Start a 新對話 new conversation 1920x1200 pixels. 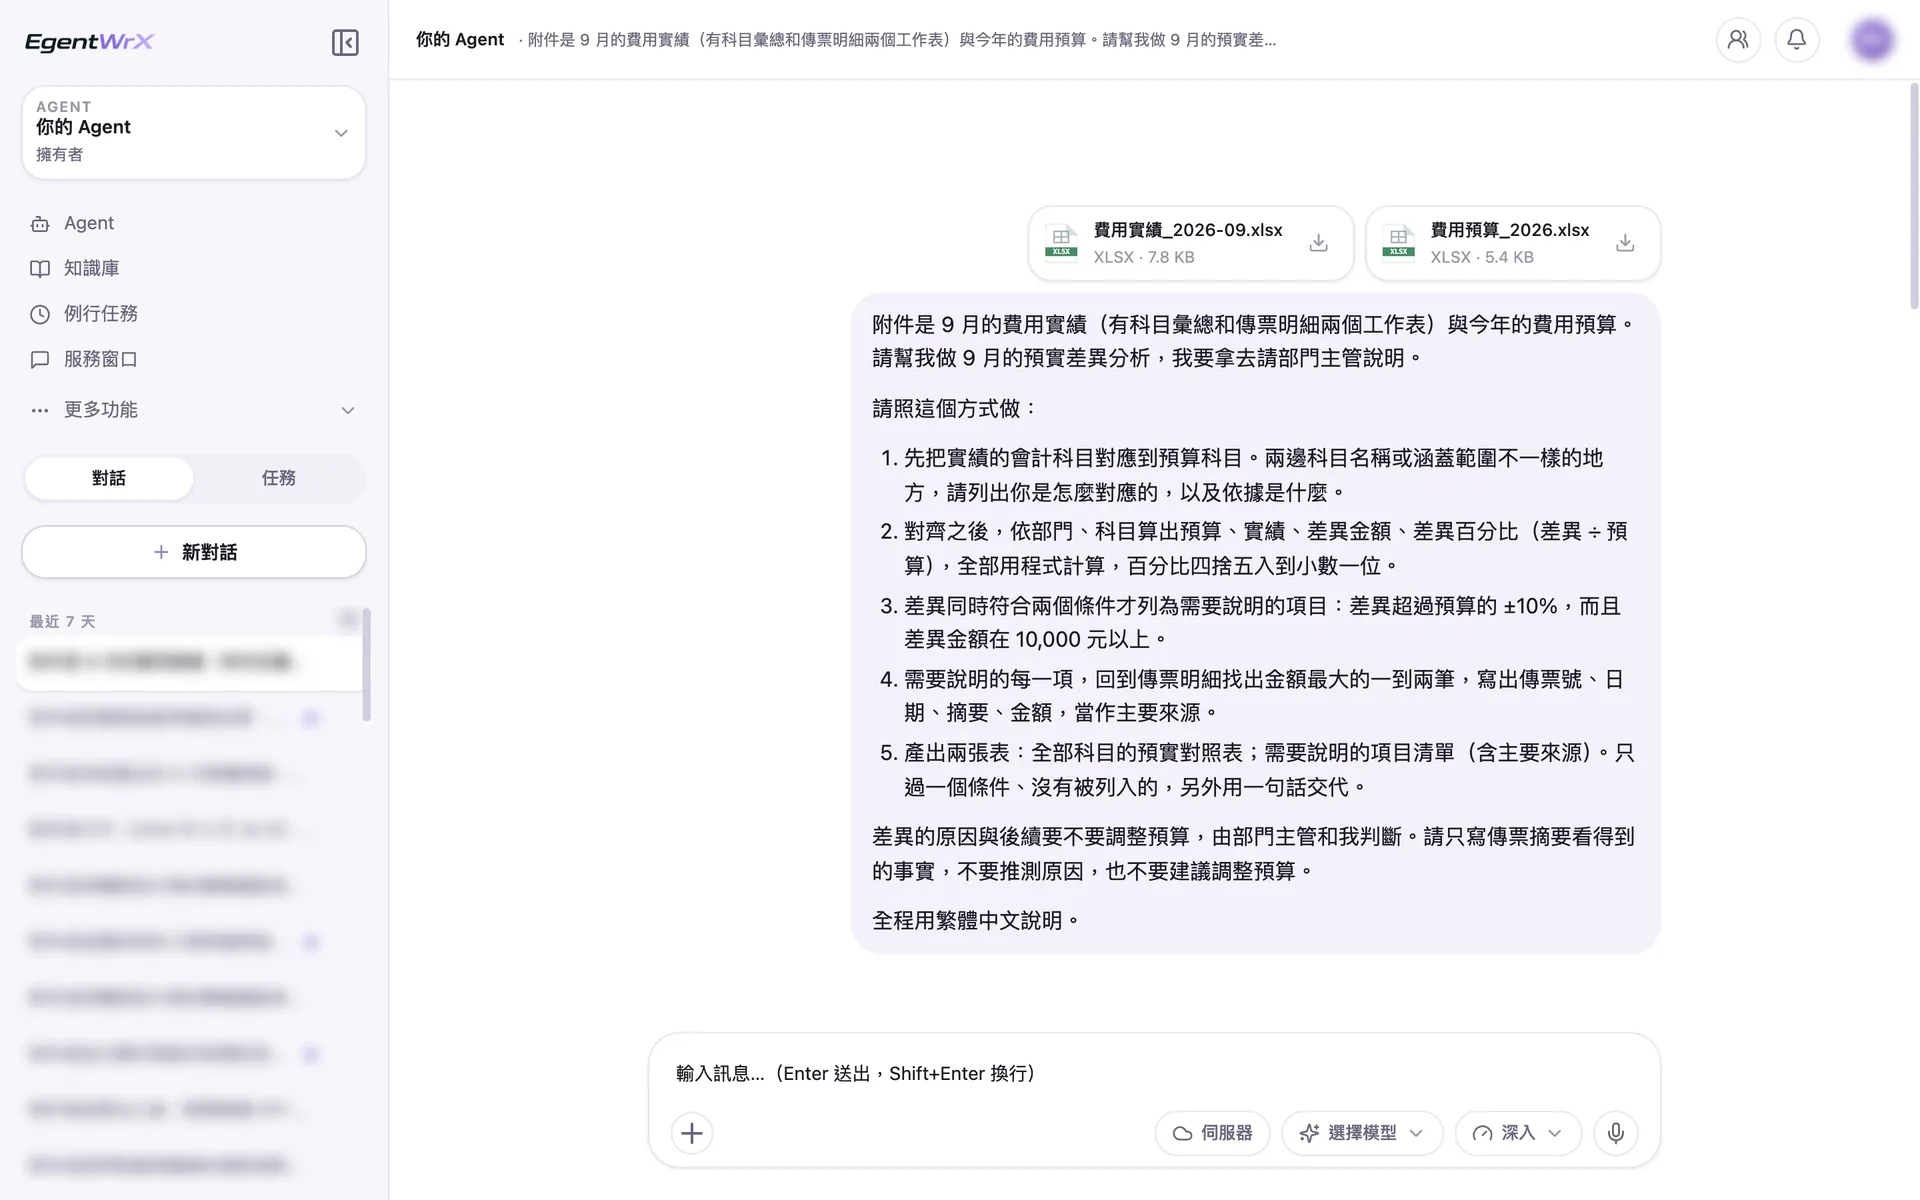[194, 552]
